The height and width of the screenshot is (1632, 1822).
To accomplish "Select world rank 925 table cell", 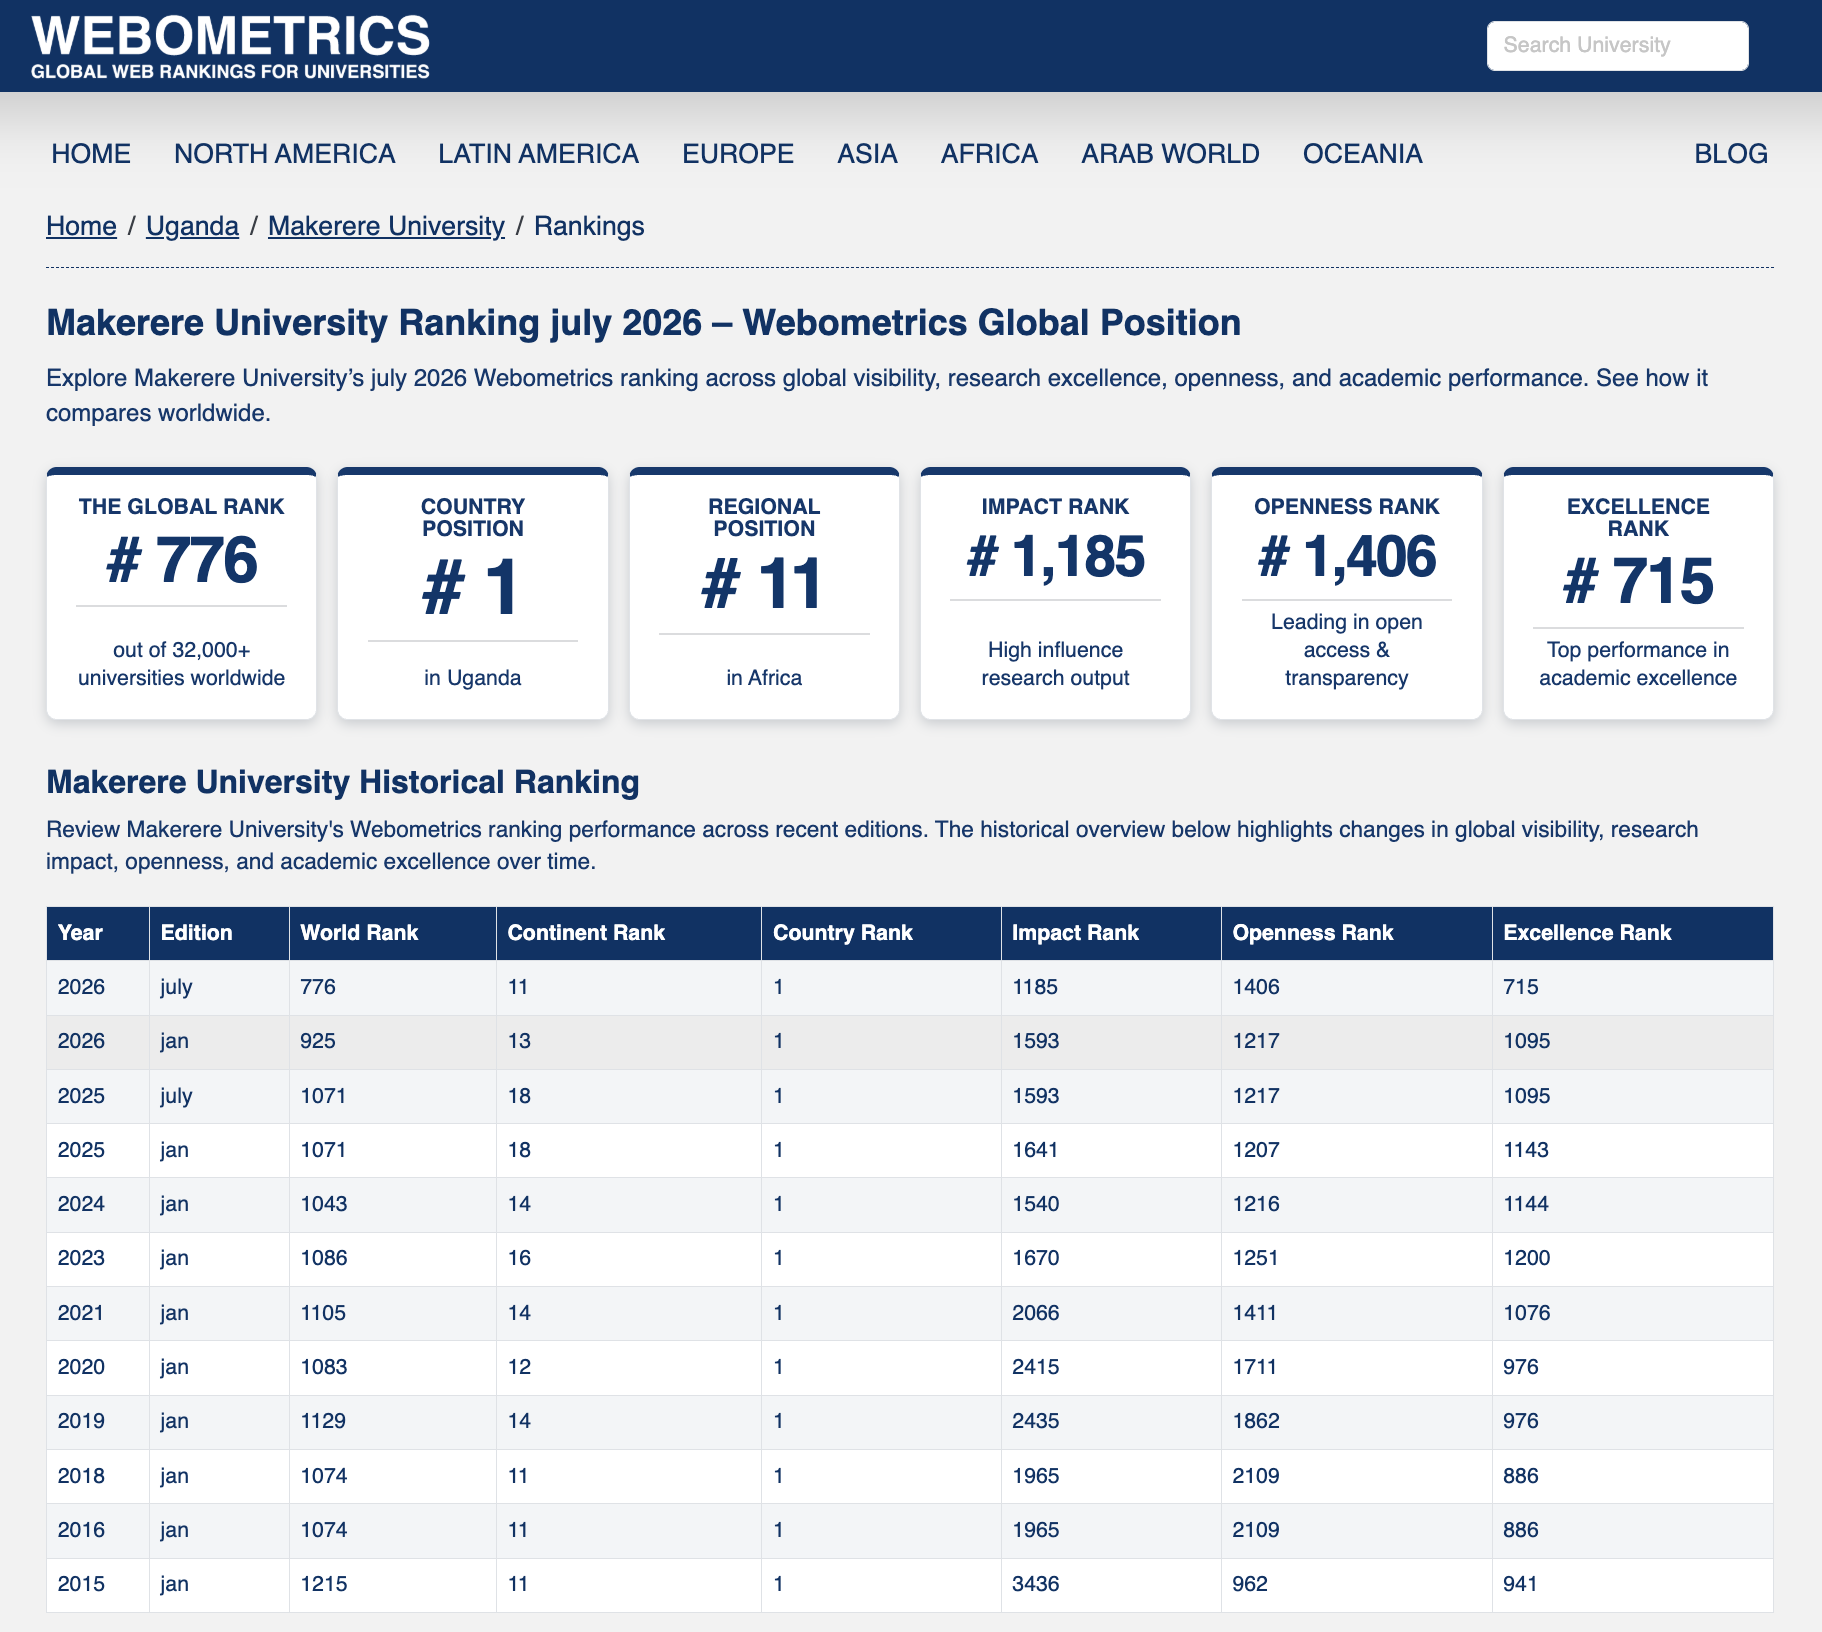I will pyautogui.click(x=393, y=1041).
